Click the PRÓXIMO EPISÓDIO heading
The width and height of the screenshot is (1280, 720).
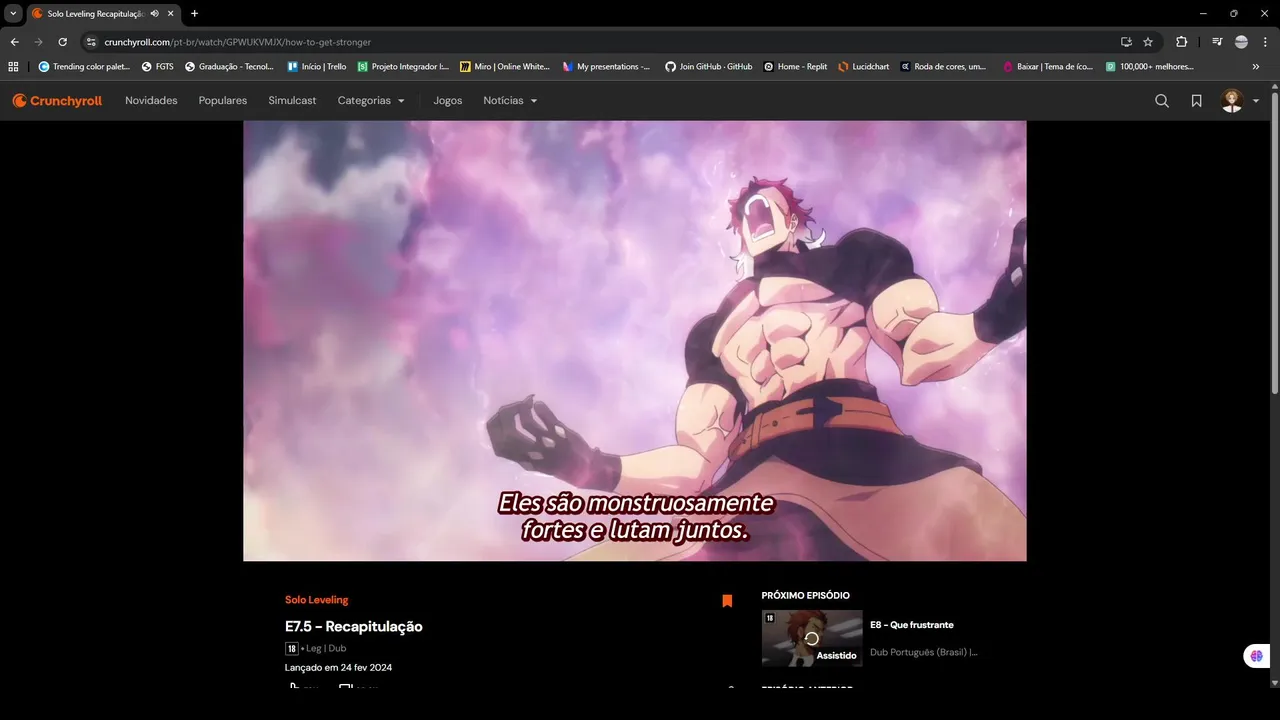click(806, 595)
